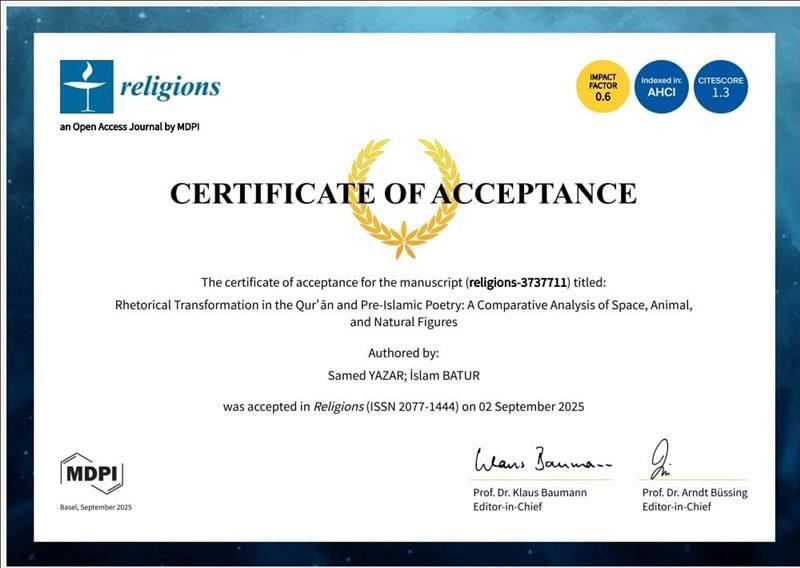Click the 'Authored by:' label
This screenshot has height=568, width=800.
403,353
